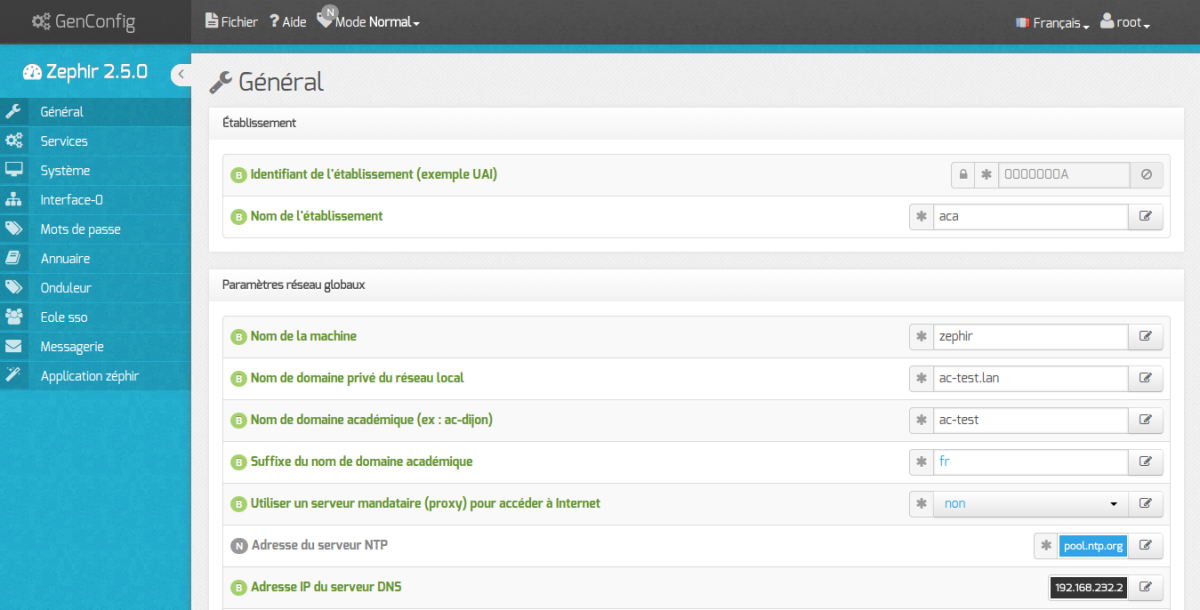Select Général in the sidebar

95,112
